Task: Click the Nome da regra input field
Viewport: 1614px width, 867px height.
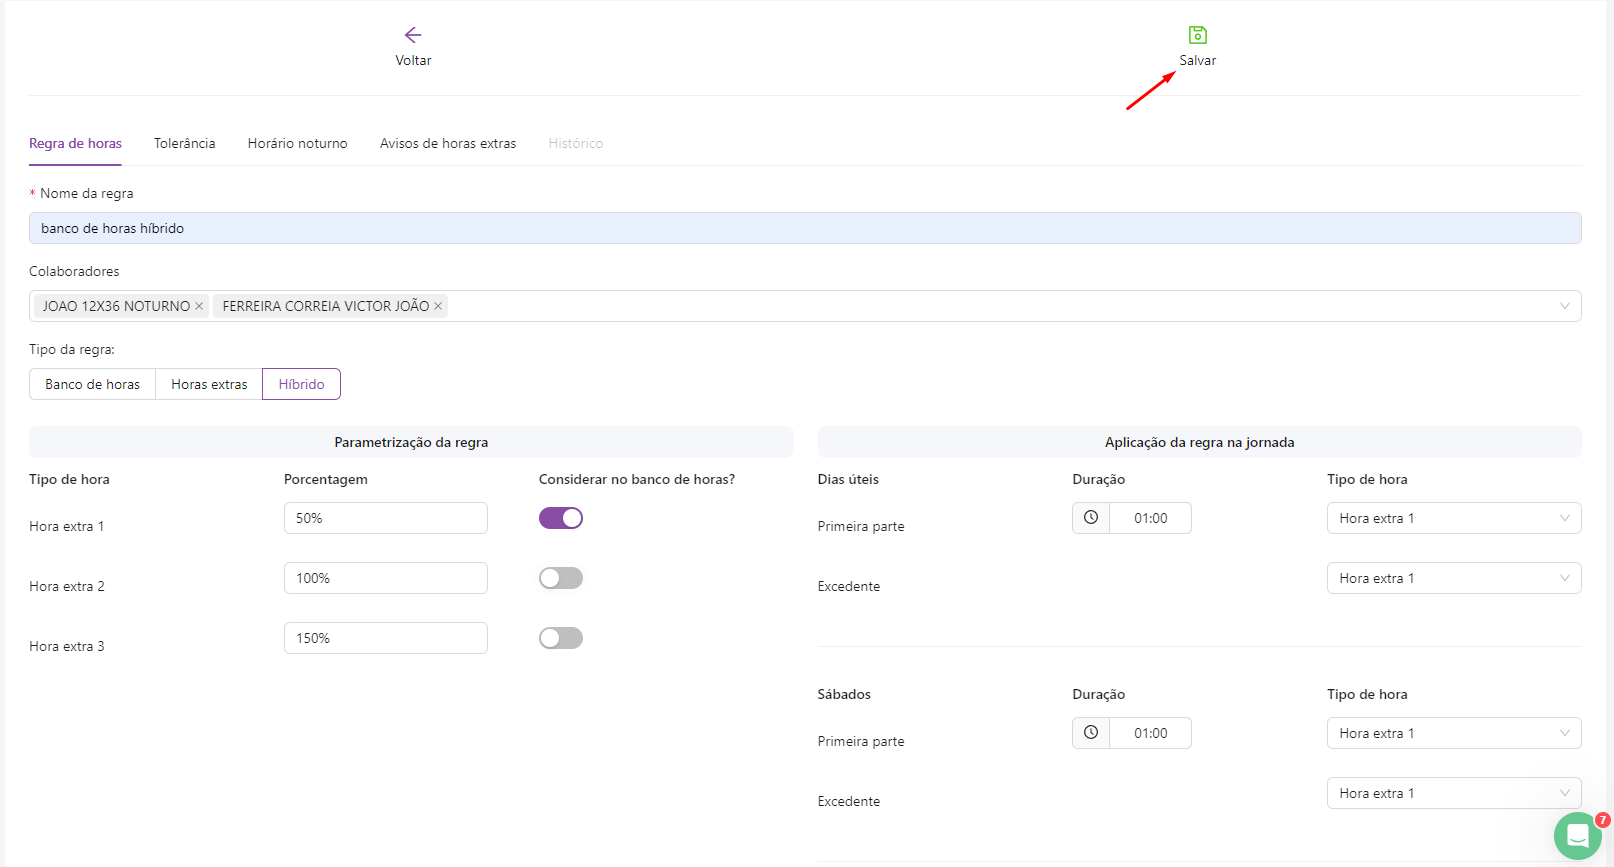Action: pyautogui.click(x=804, y=228)
